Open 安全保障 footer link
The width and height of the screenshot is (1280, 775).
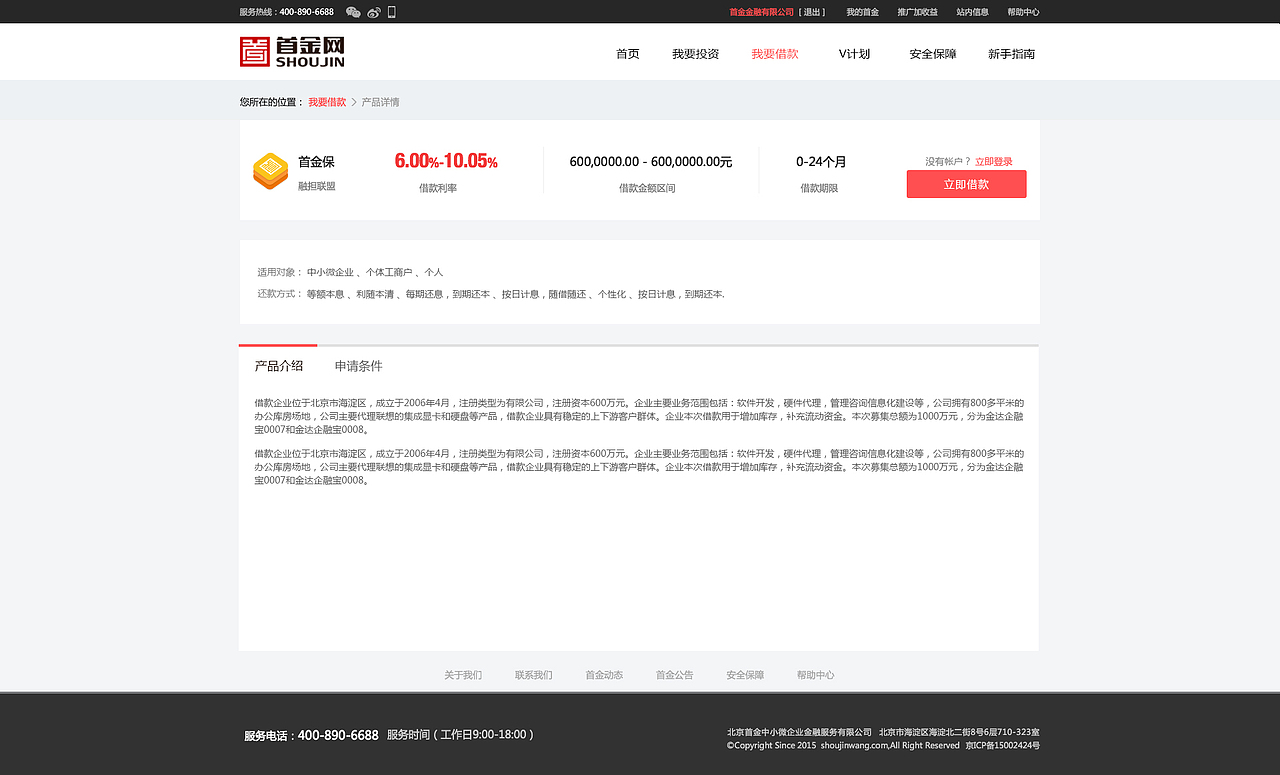pos(745,675)
